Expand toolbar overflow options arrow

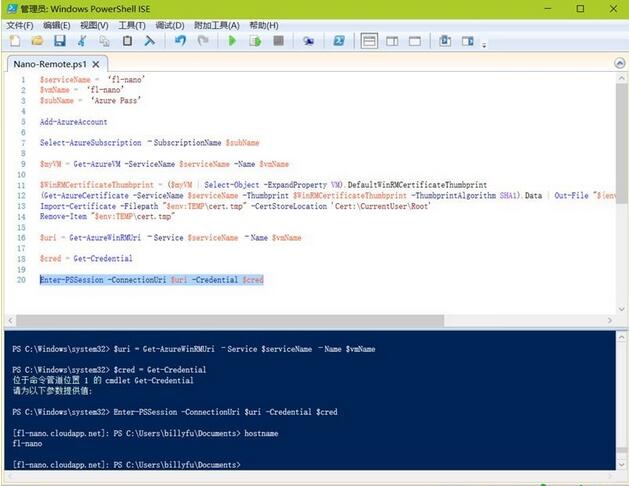484,45
